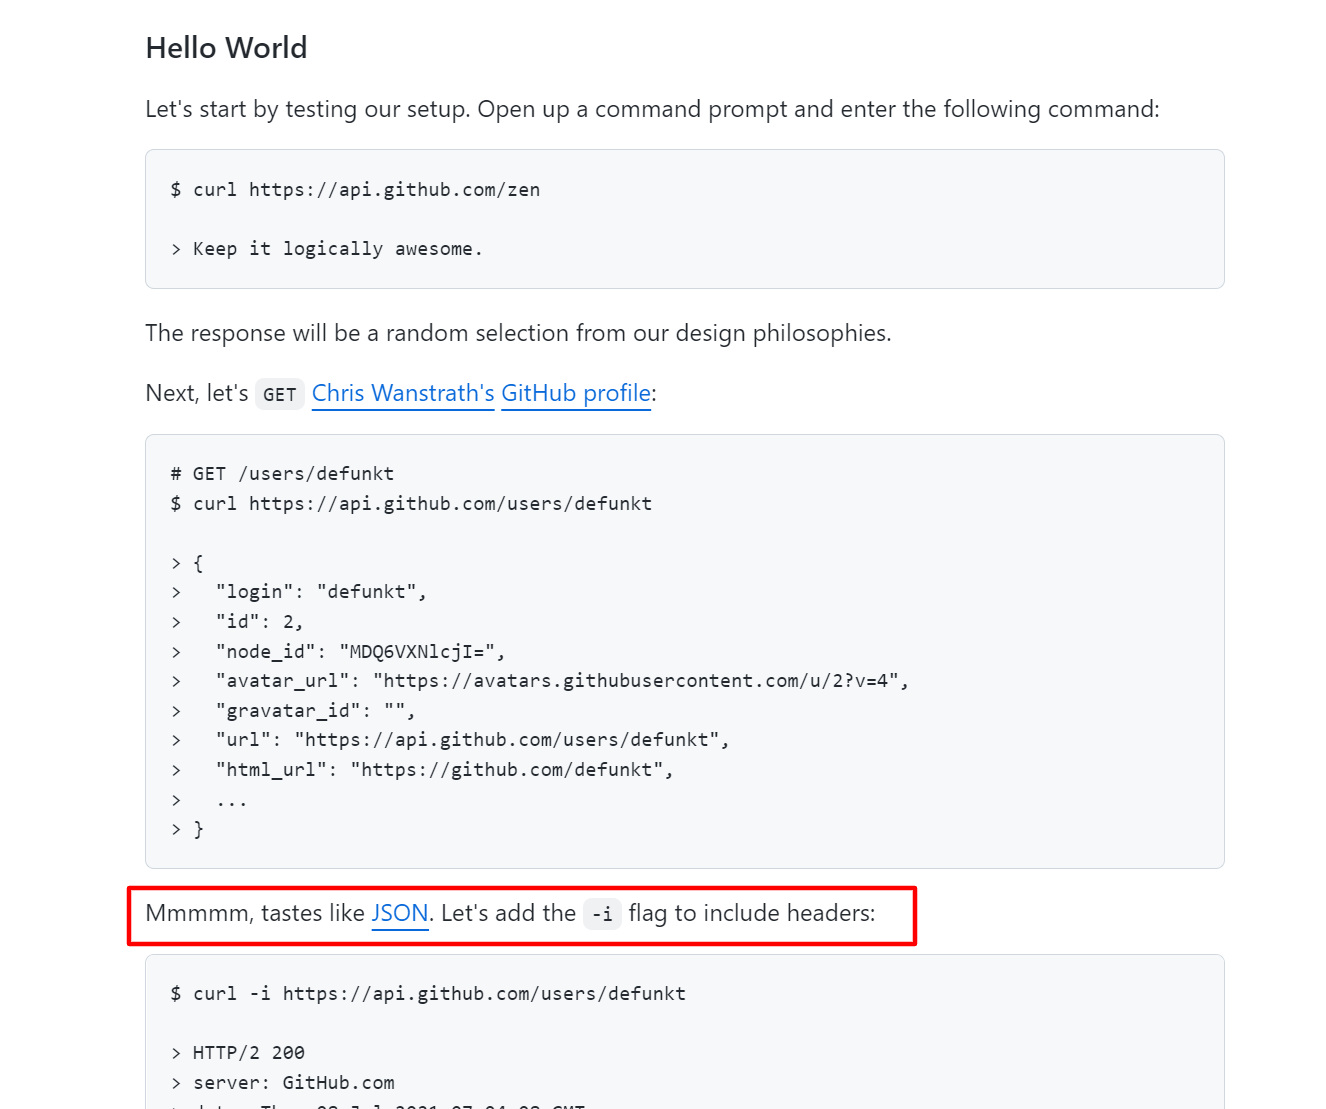Image resolution: width=1326 pixels, height=1109 pixels.
Task: Click the GET badge before the profile link
Action: 280,394
